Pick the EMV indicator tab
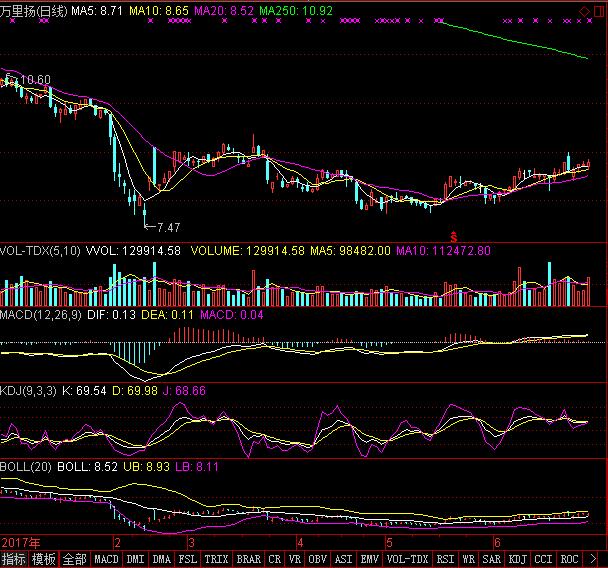 [370, 559]
